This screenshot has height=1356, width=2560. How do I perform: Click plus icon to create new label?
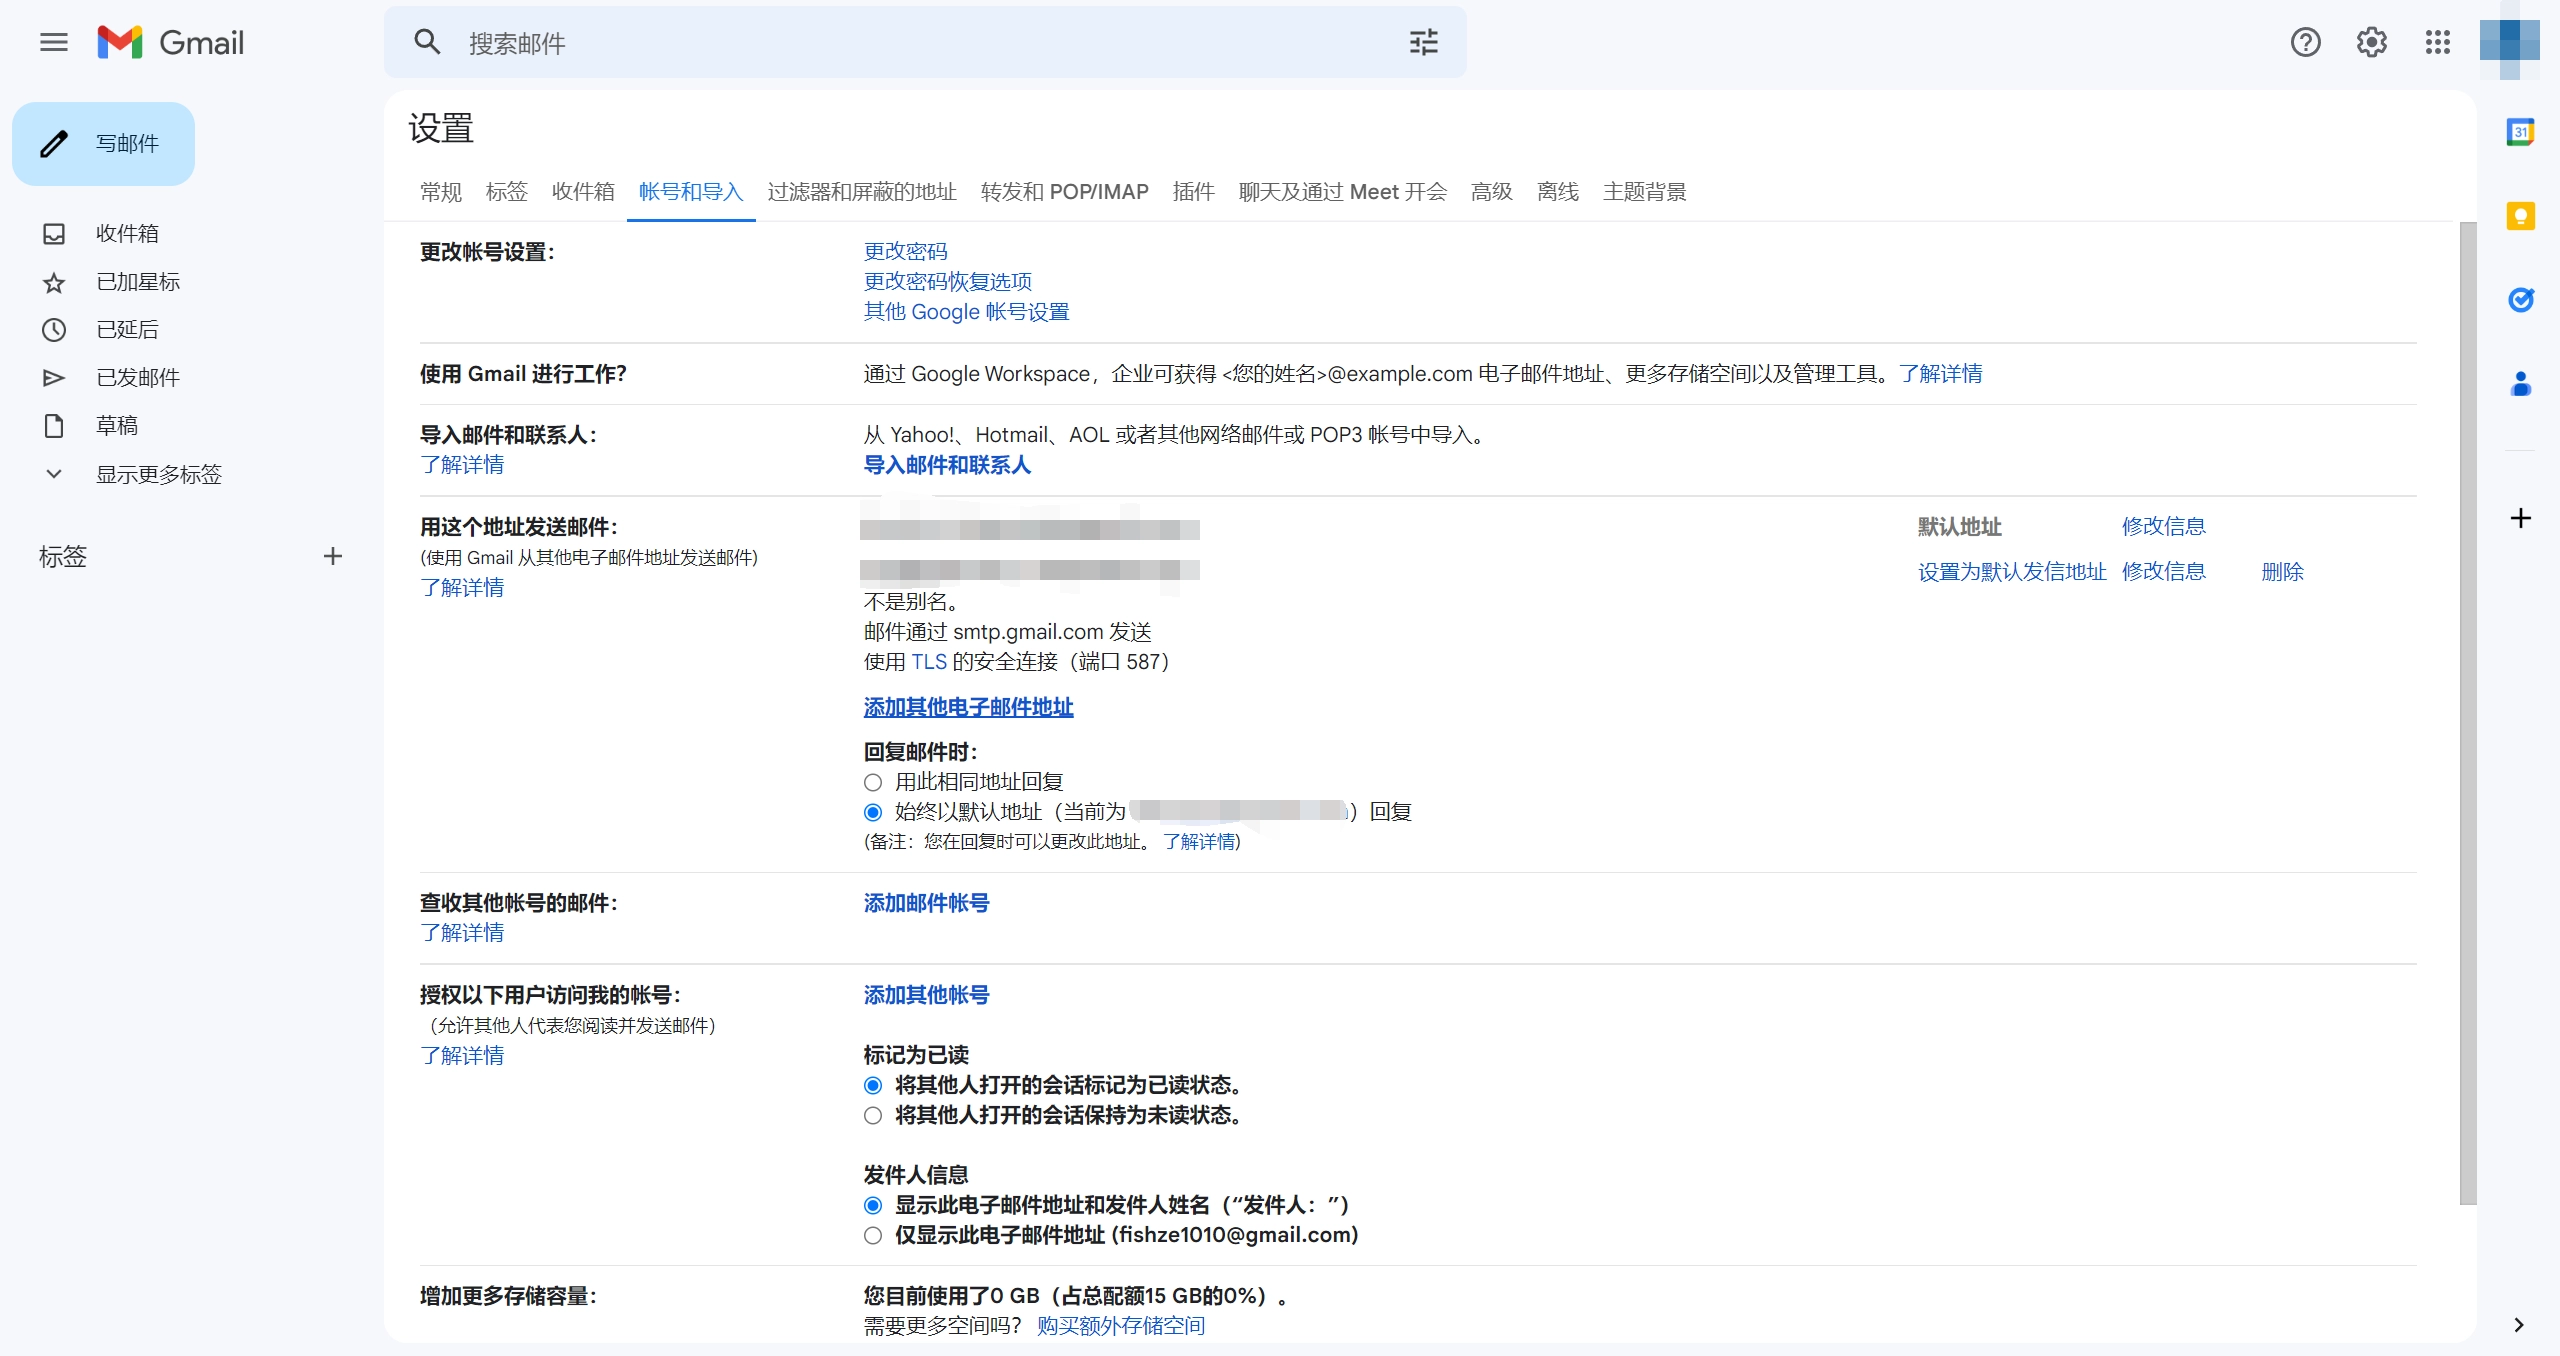(x=333, y=556)
